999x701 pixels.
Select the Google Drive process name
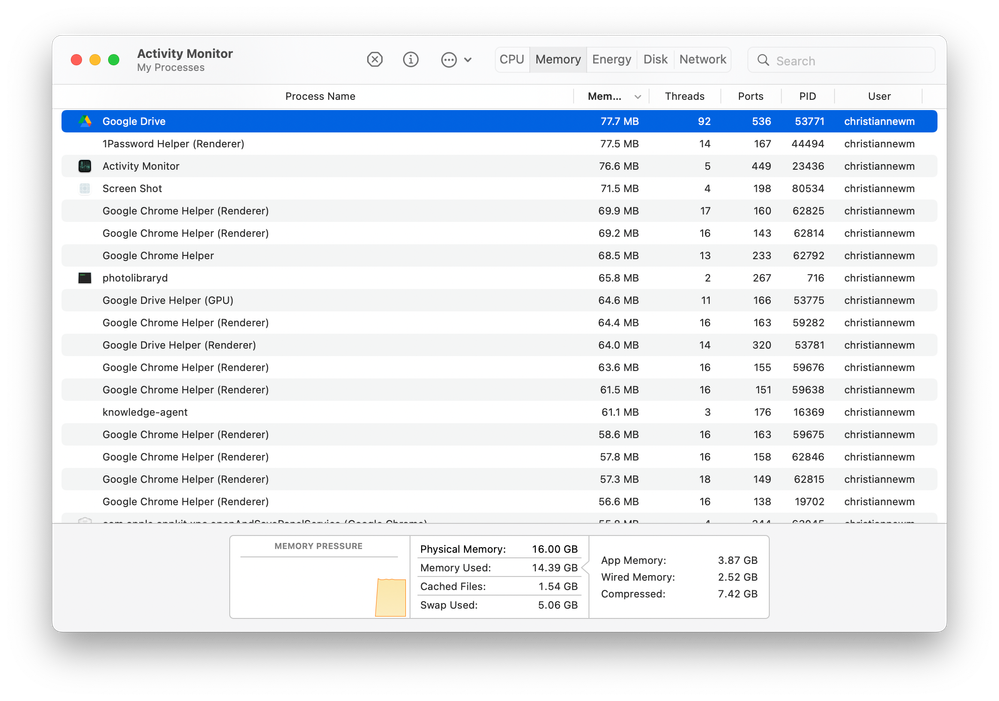(x=134, y=121)
